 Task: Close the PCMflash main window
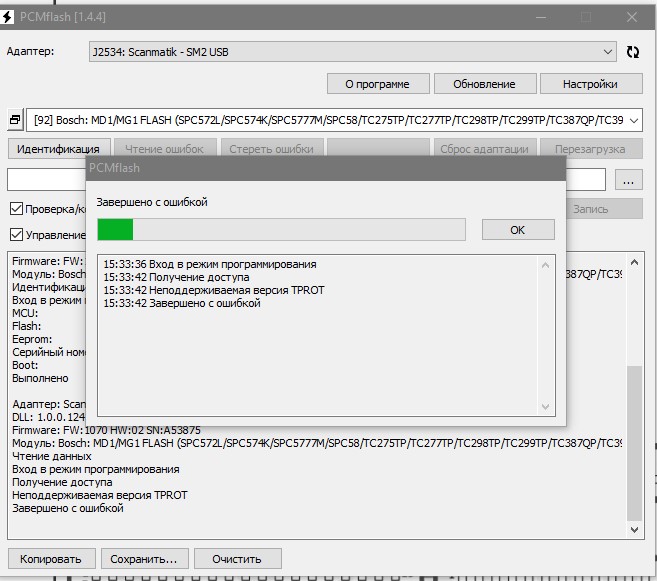pyautogui.click(x=632, y=17)
